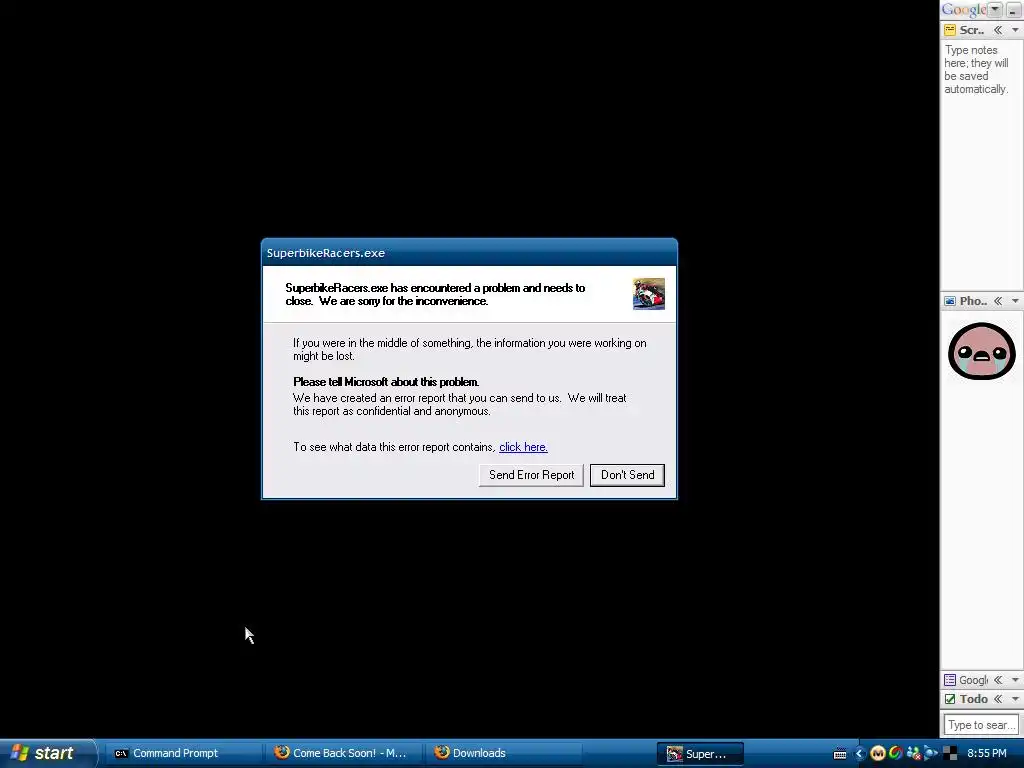Click the Send Error Report button
Image resolution: width=1024 pixels, height=768 pixels.
pos(531,475)
